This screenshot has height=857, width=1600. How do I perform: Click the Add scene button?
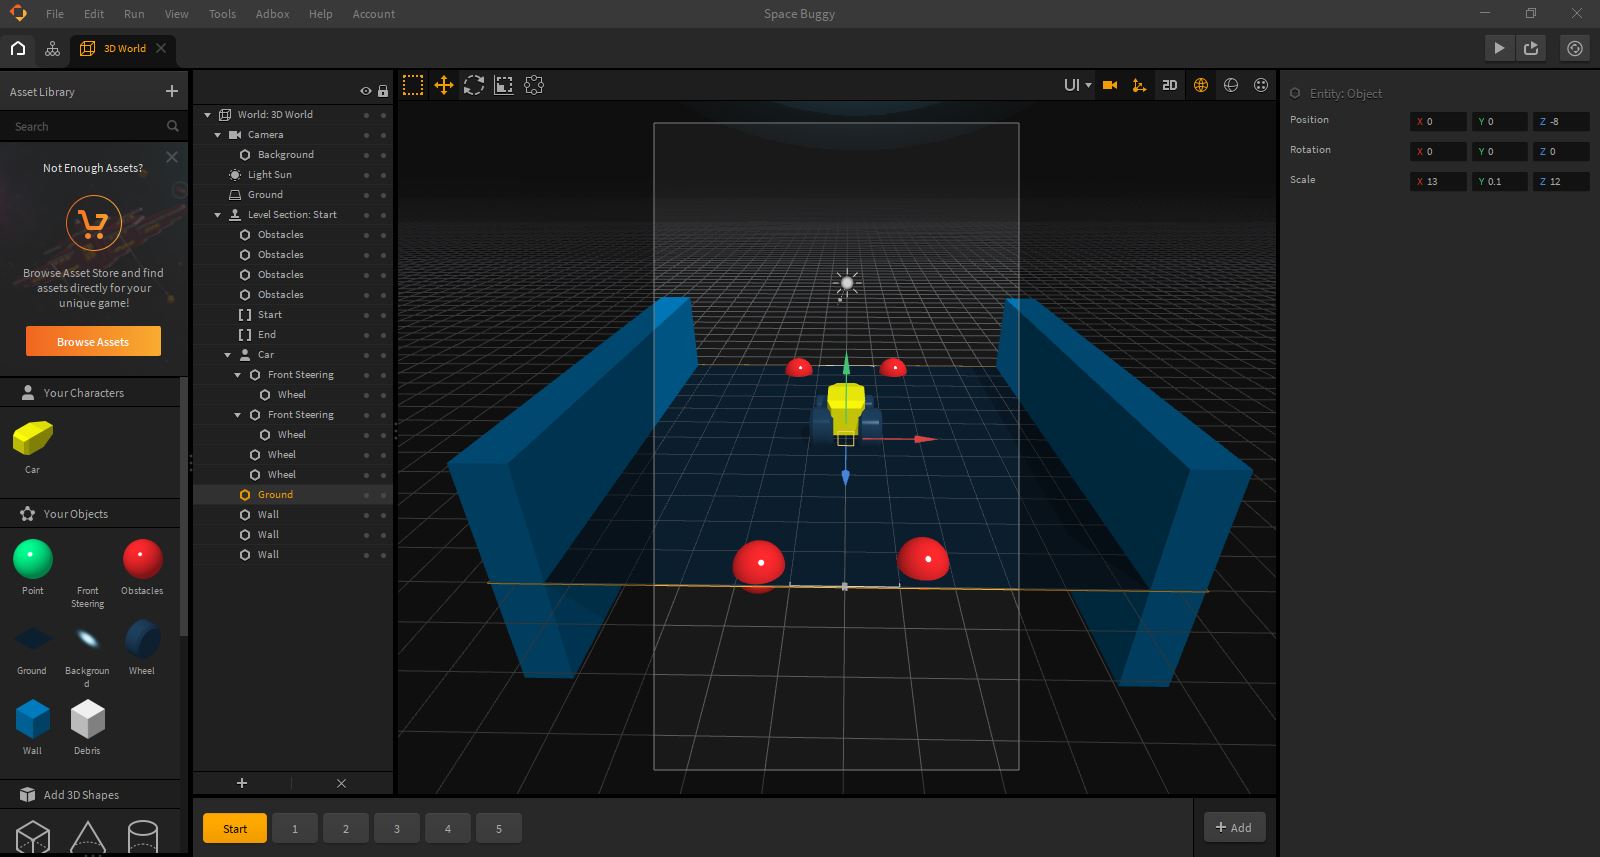click(x=1234, y=827)
